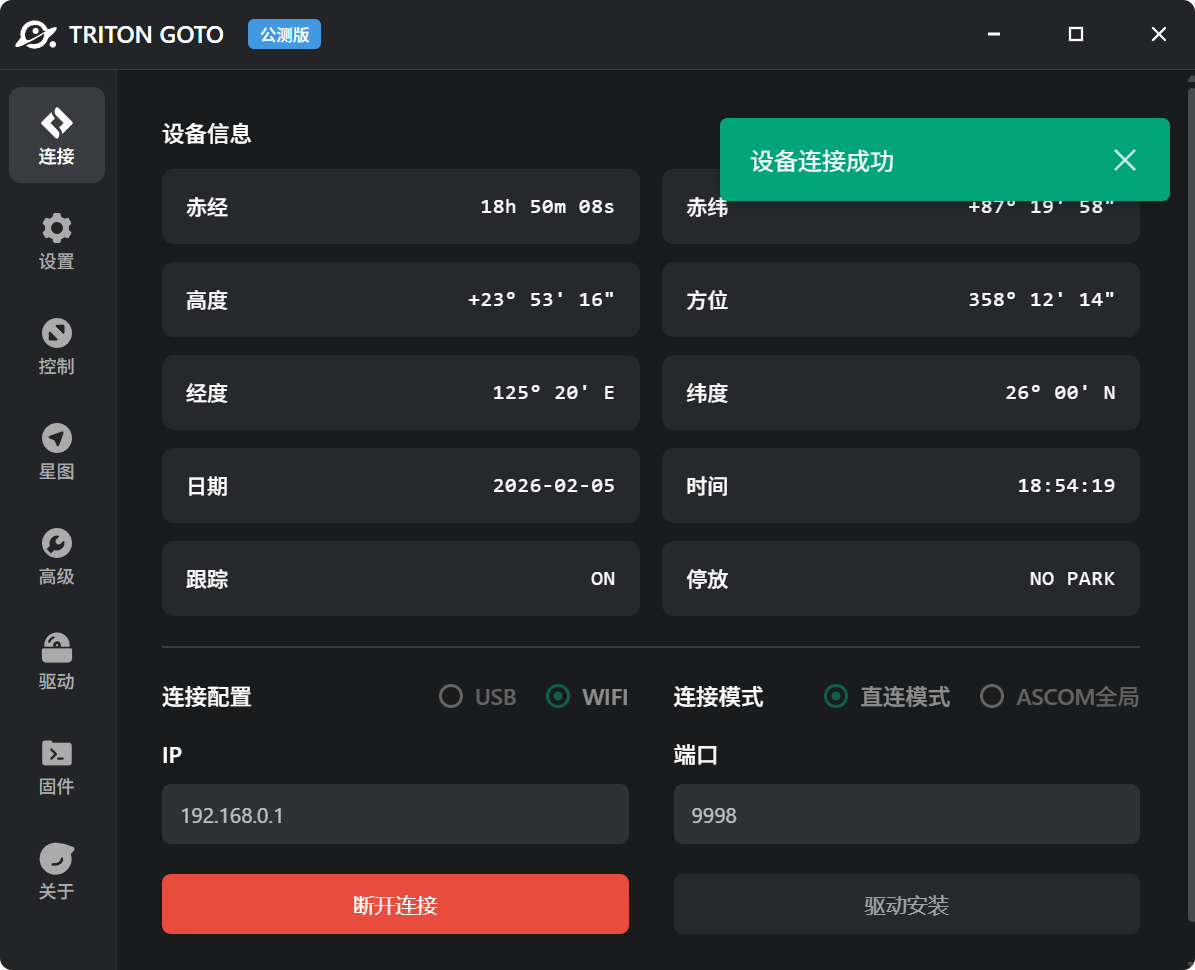Viewport: 1195px width, 970px height.
Task: Switch to the 连接 tab
Action: click(x=56, y=135)
